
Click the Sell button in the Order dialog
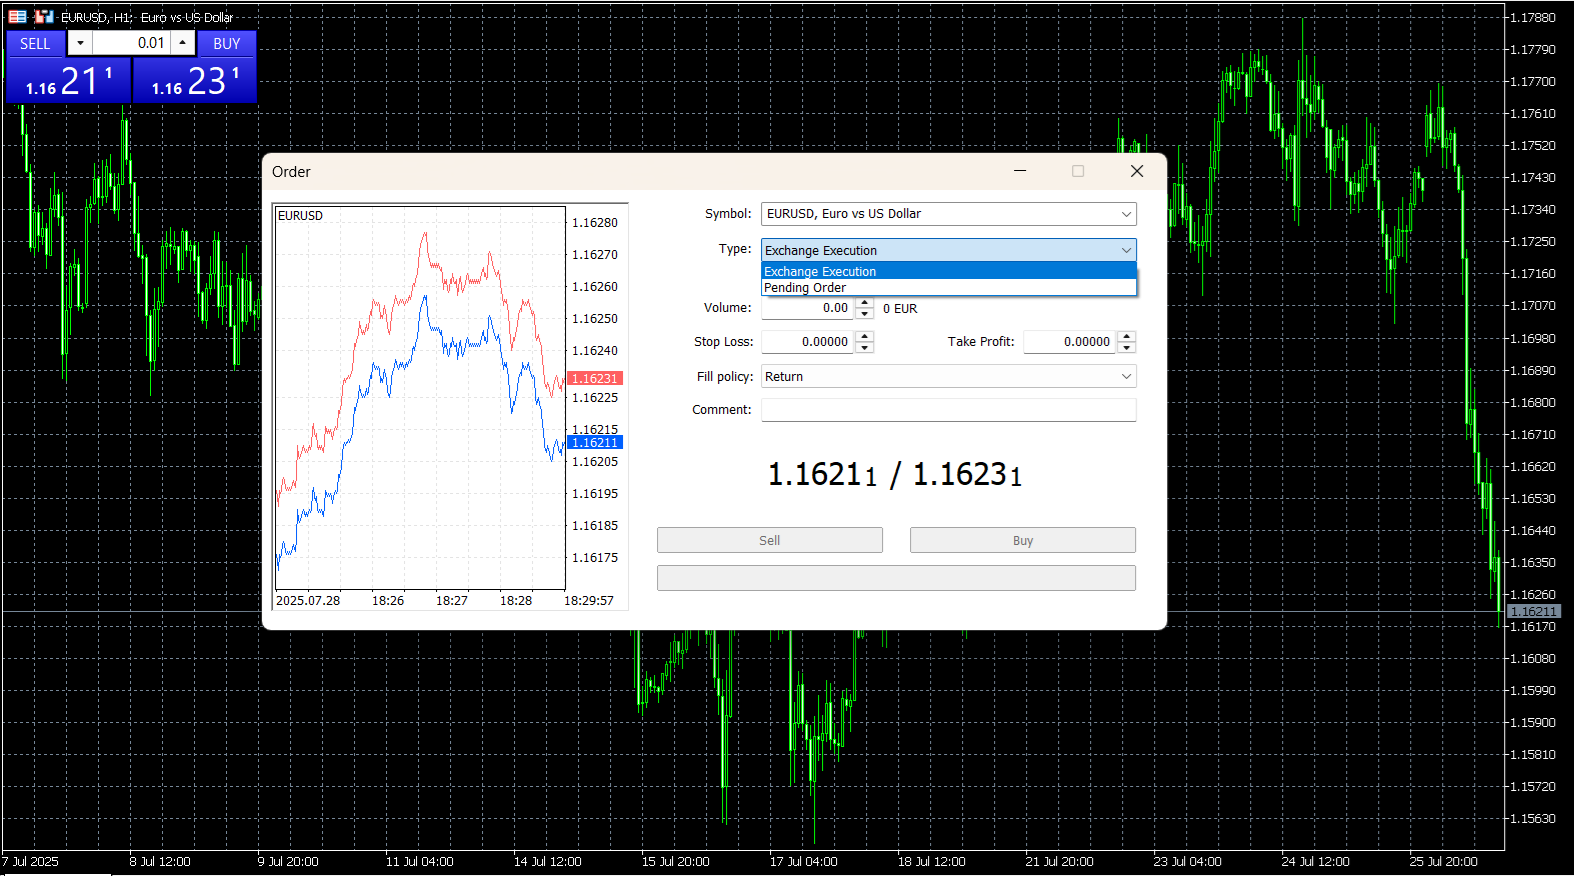pyautogui.click(x=770, y=540)
